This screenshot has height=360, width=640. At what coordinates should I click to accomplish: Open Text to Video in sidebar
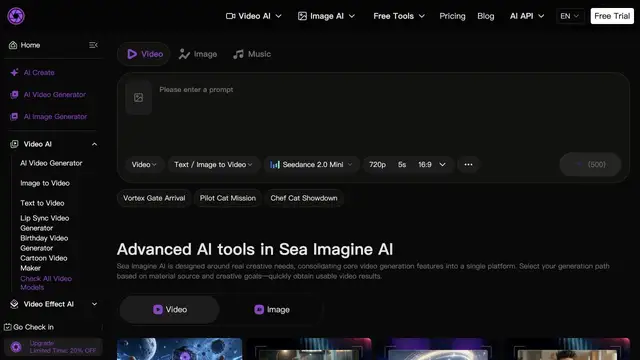42,203
